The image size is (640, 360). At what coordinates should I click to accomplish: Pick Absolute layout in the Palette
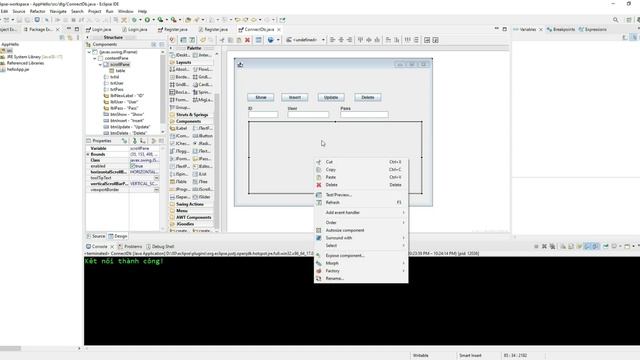(x=179, y=69)
